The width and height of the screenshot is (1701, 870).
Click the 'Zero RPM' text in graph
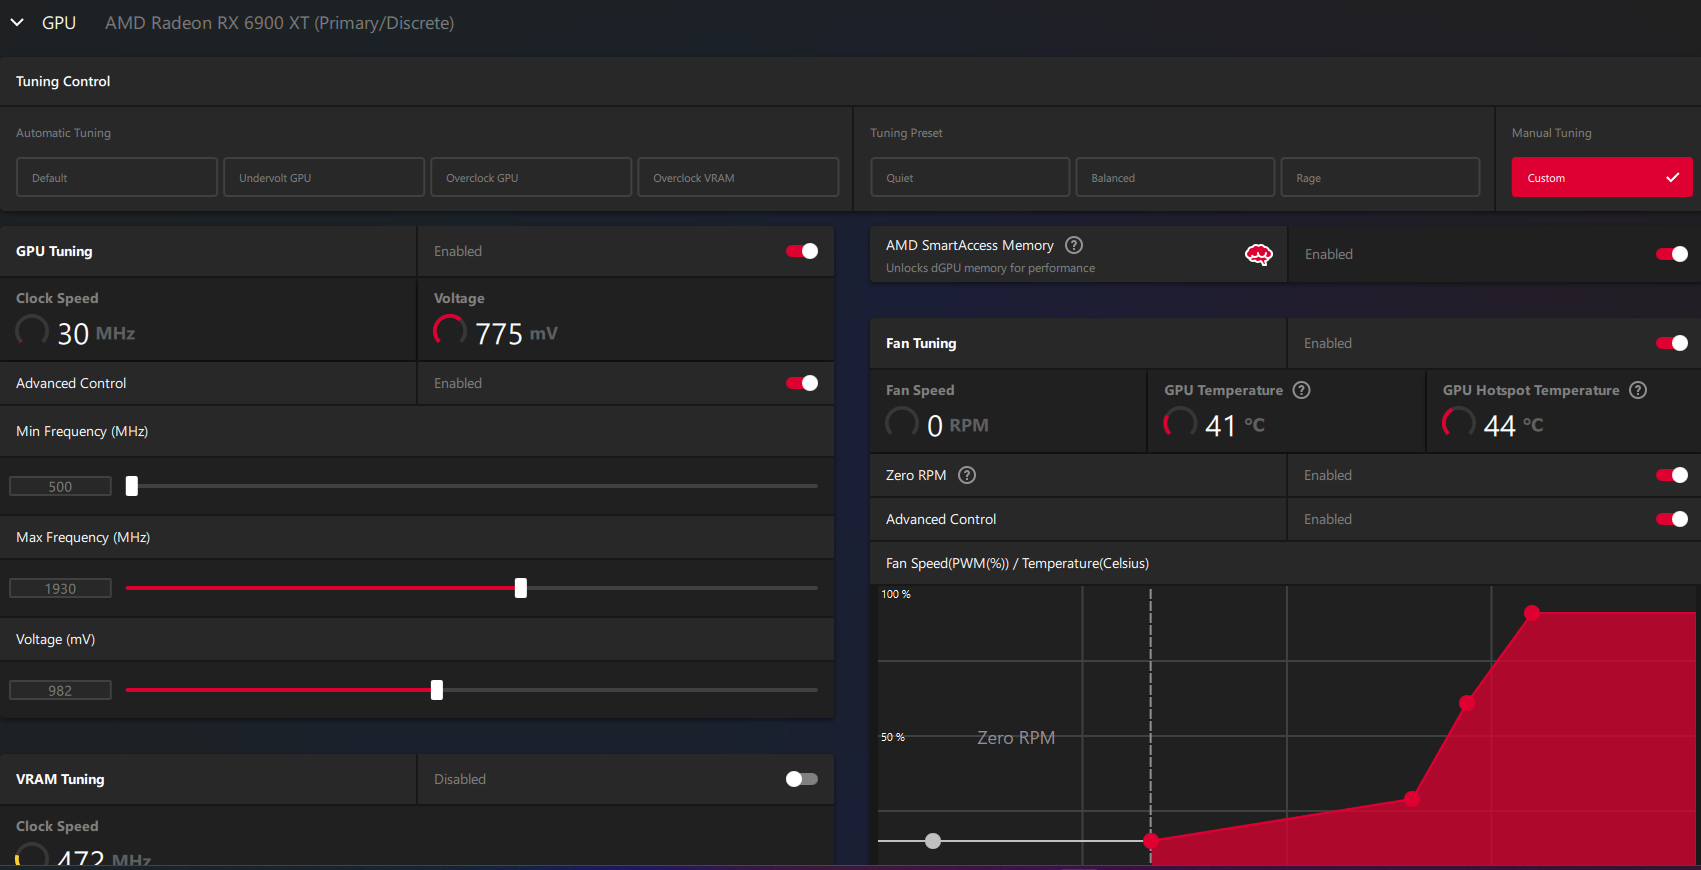coord(1016,737)
